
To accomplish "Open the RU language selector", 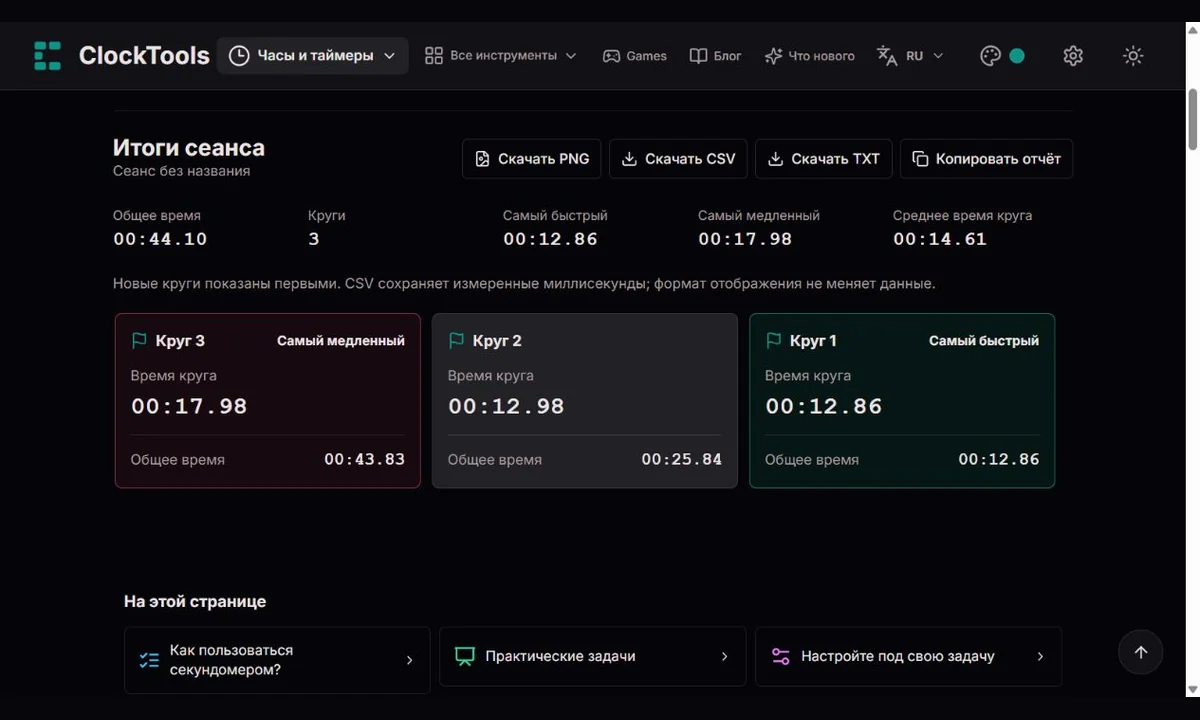I will pos(910,56).
